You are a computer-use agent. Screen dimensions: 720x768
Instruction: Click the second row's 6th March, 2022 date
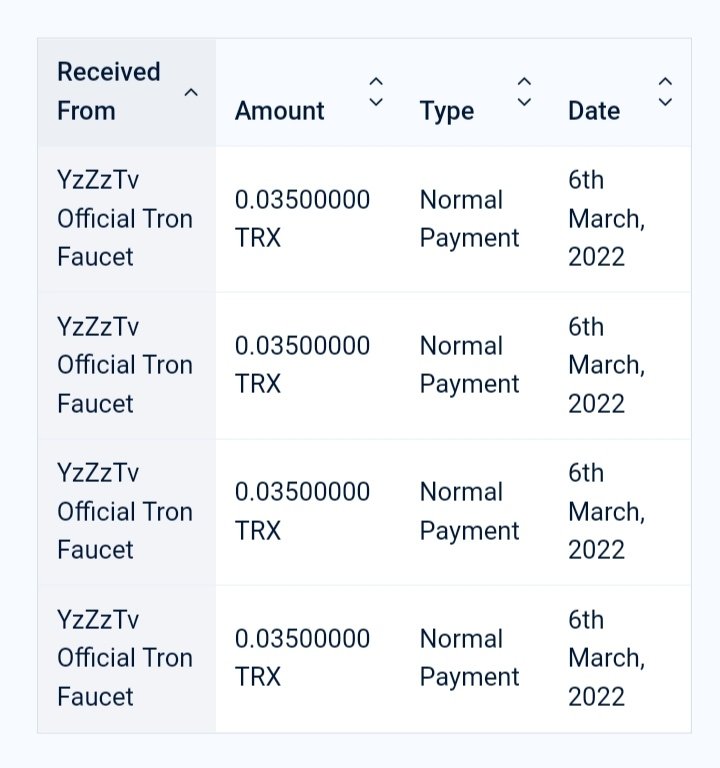606,365
